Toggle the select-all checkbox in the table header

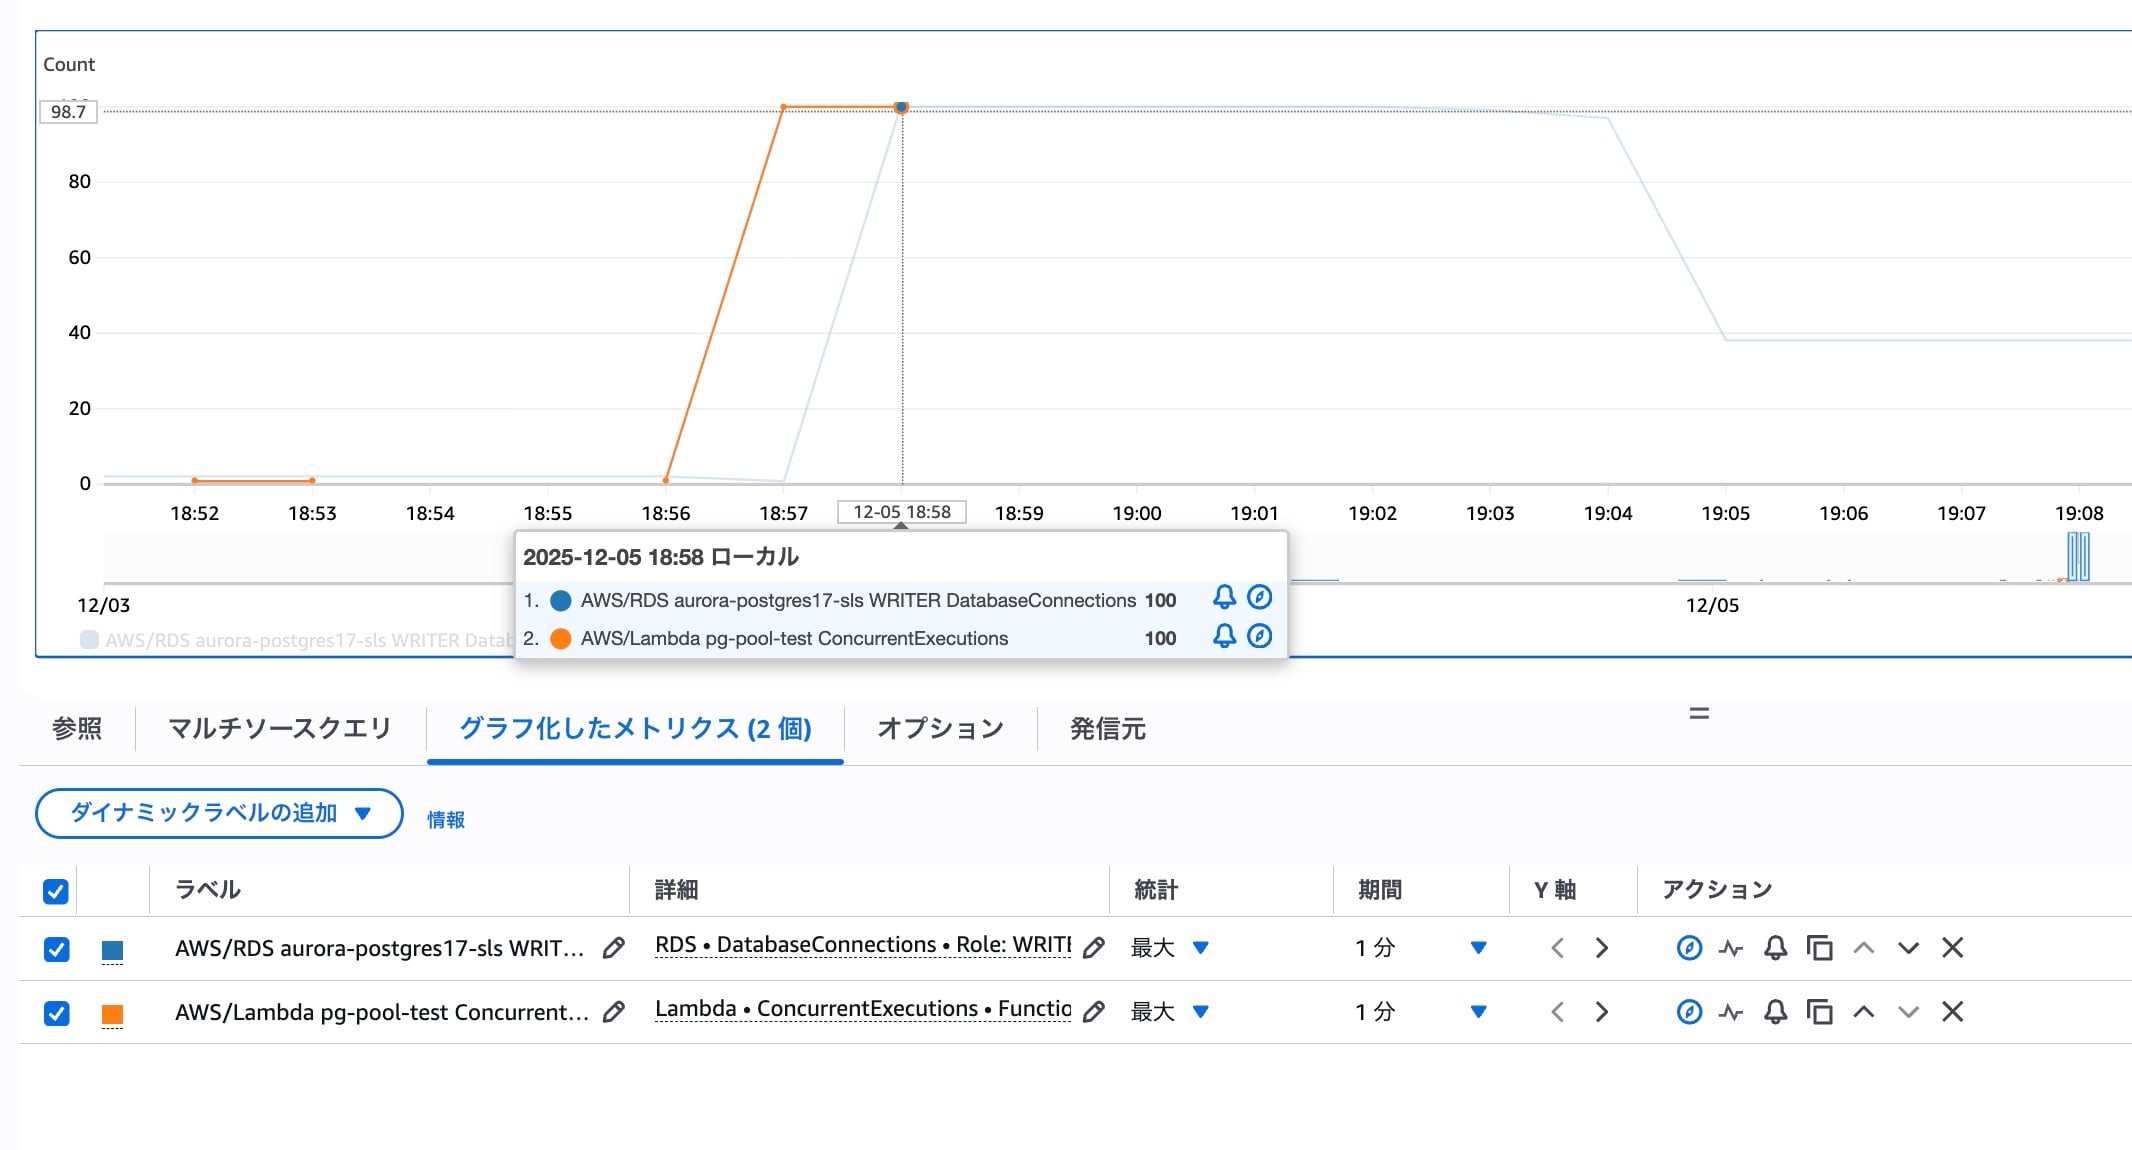coord(57,889)
